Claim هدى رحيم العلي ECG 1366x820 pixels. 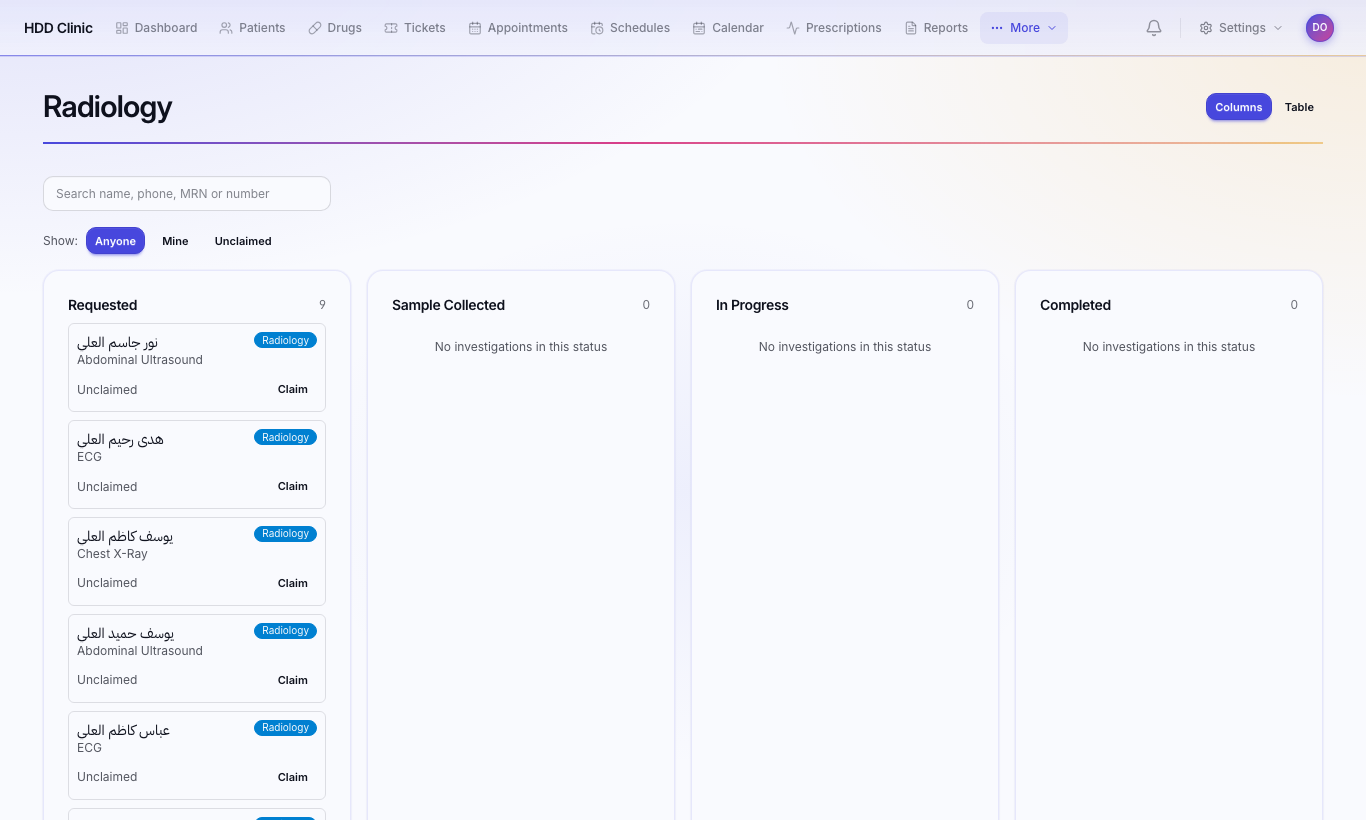[293, 487]
